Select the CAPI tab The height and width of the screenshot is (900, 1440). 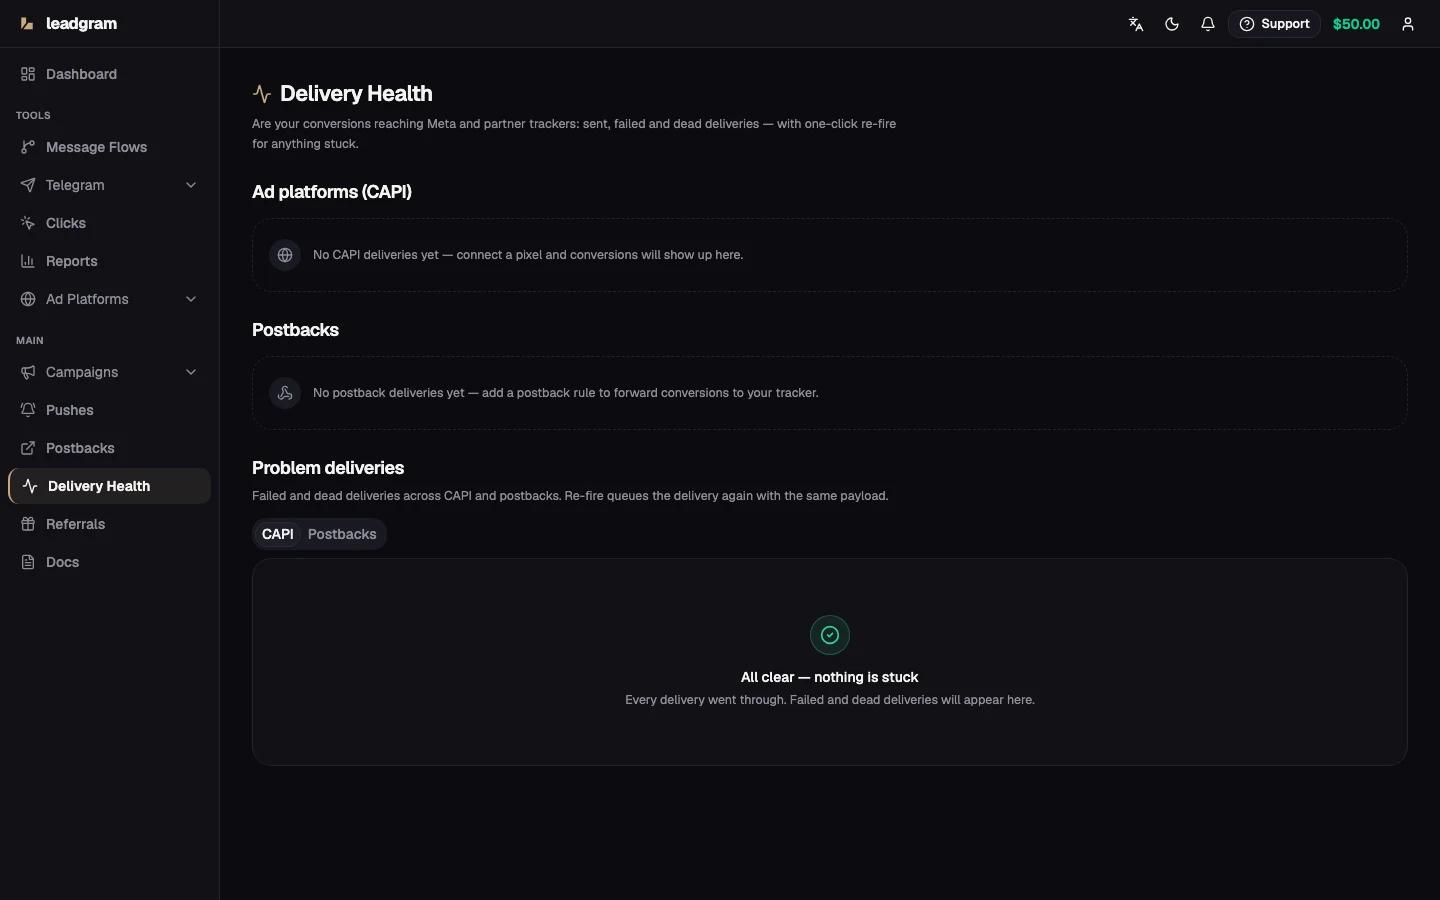point(278,534)
